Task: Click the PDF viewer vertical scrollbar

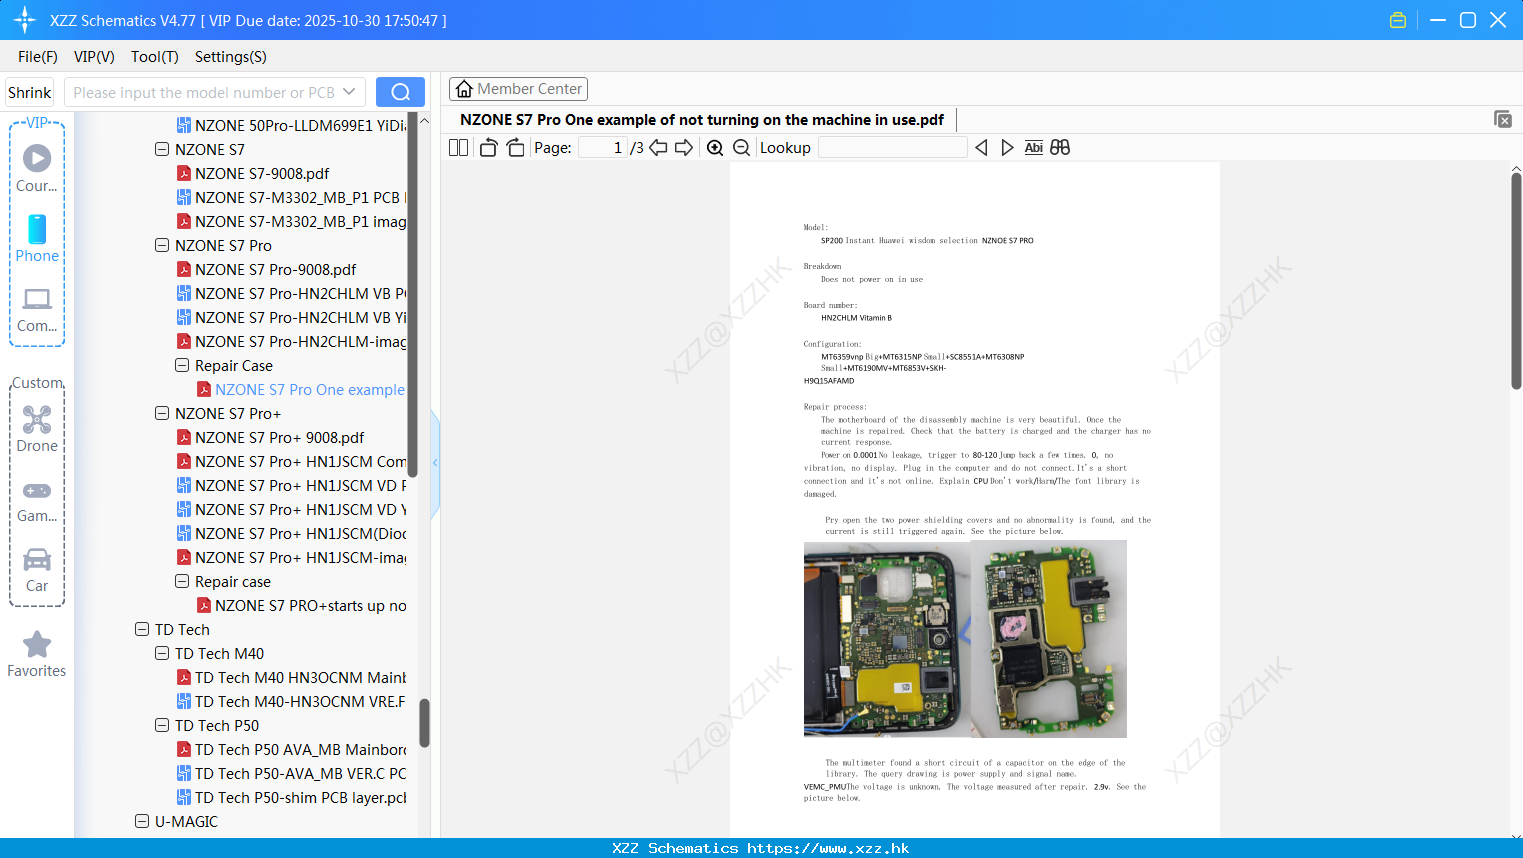Action: point(1516,280)
